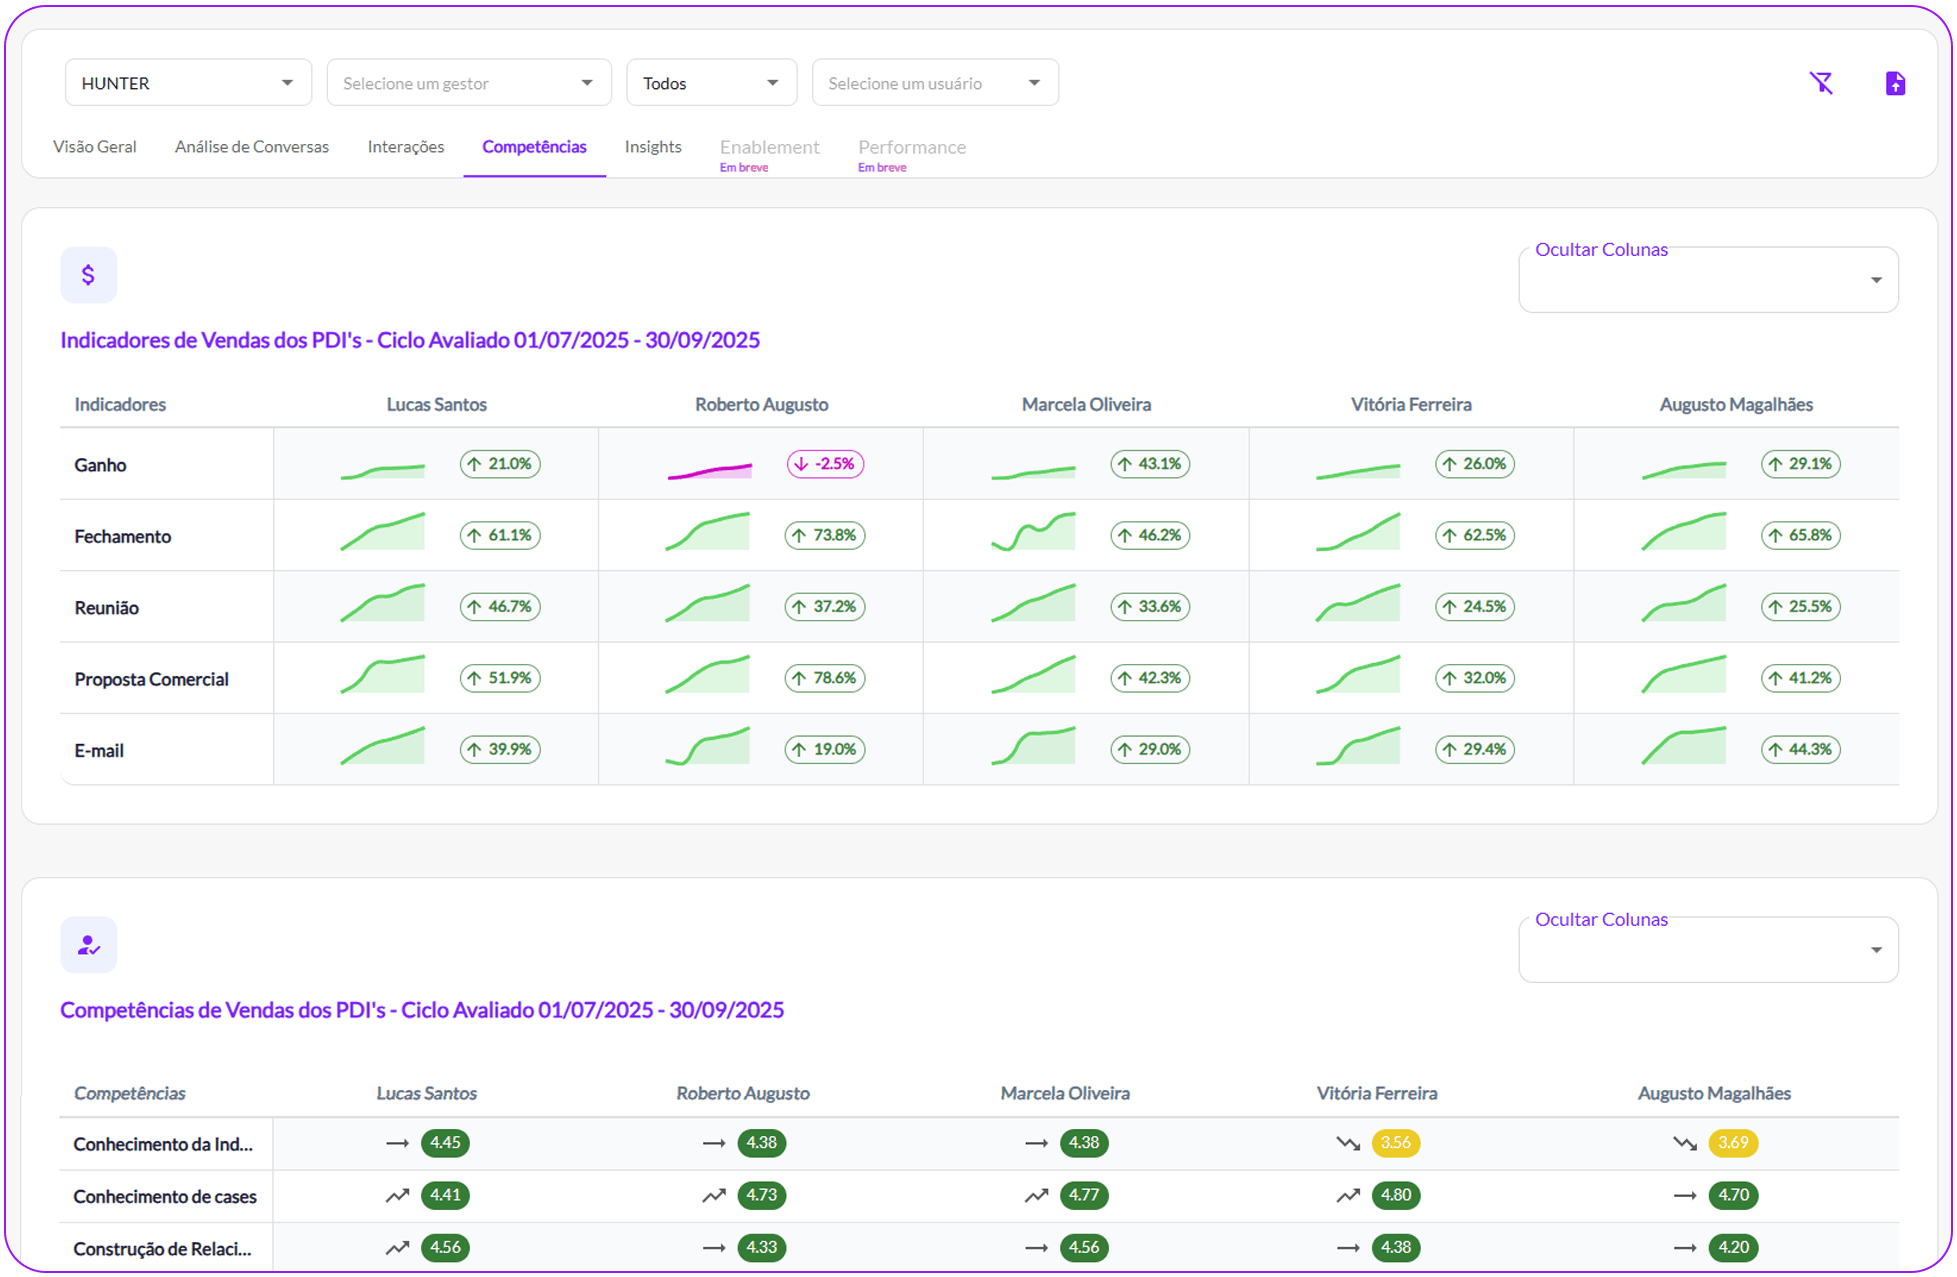Go to the Insights tab
Viewport: 1957px width, 1277px height.
click(x=653, y=147)
